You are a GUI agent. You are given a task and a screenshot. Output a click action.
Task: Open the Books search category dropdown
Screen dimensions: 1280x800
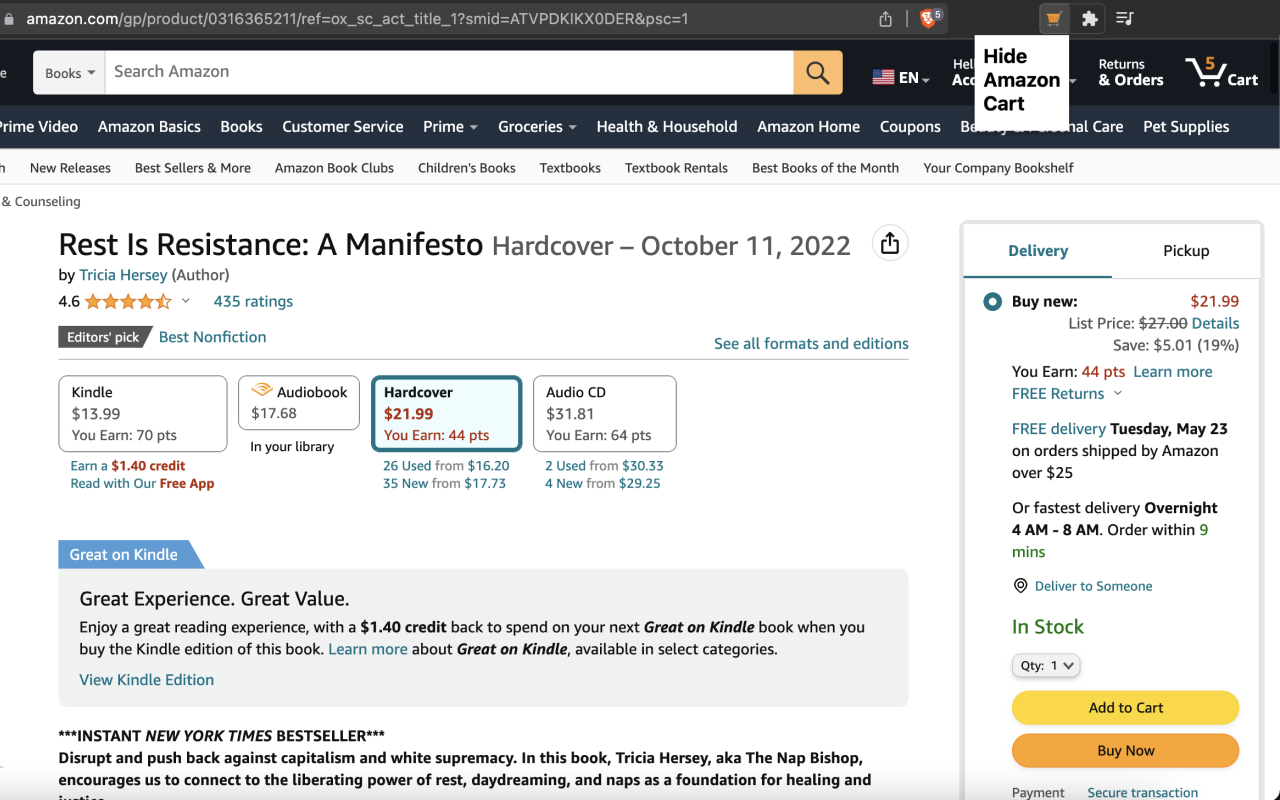(68, 72)
